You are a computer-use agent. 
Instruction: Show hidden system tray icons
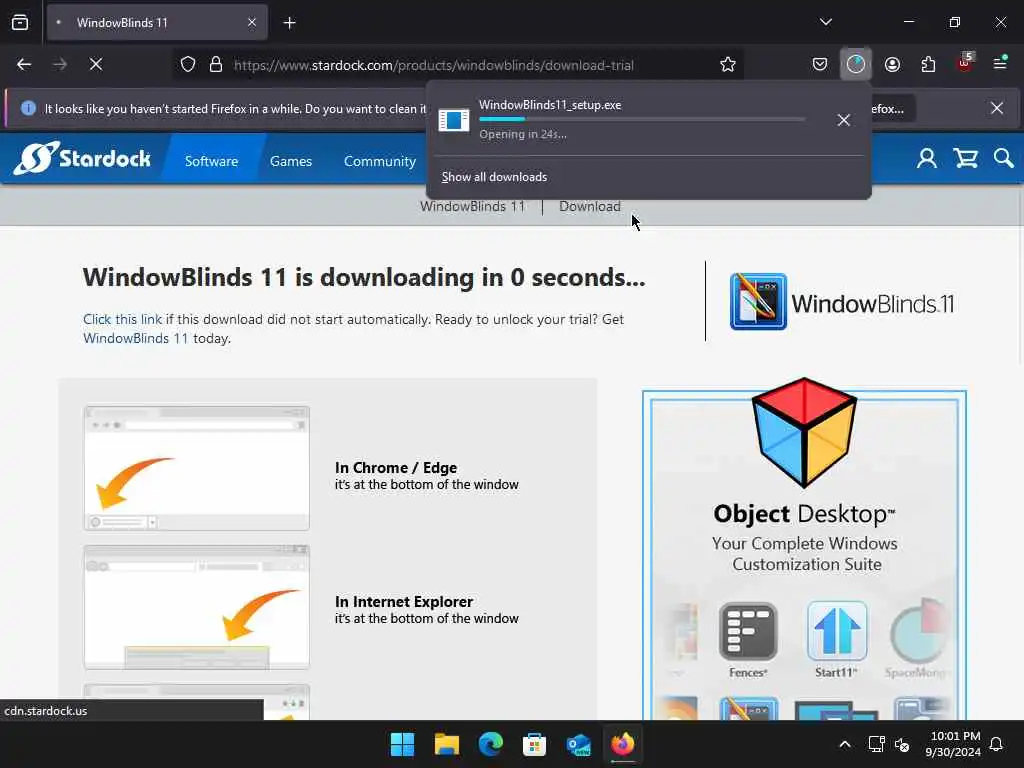click(844, 744)
